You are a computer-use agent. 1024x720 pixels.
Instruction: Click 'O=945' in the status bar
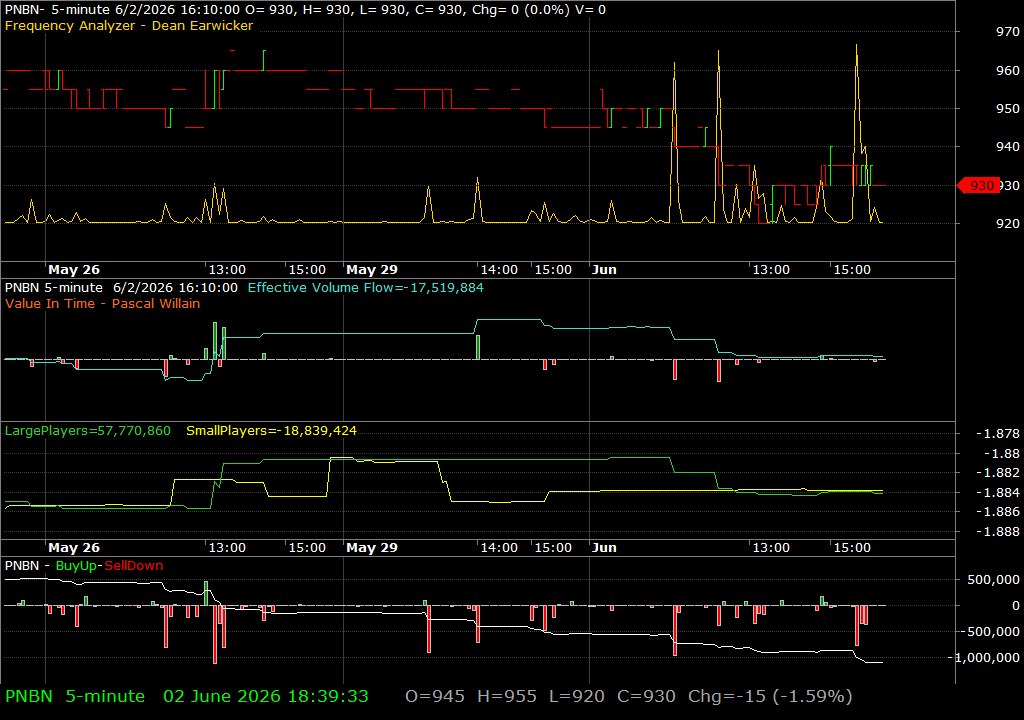point(435,696)
